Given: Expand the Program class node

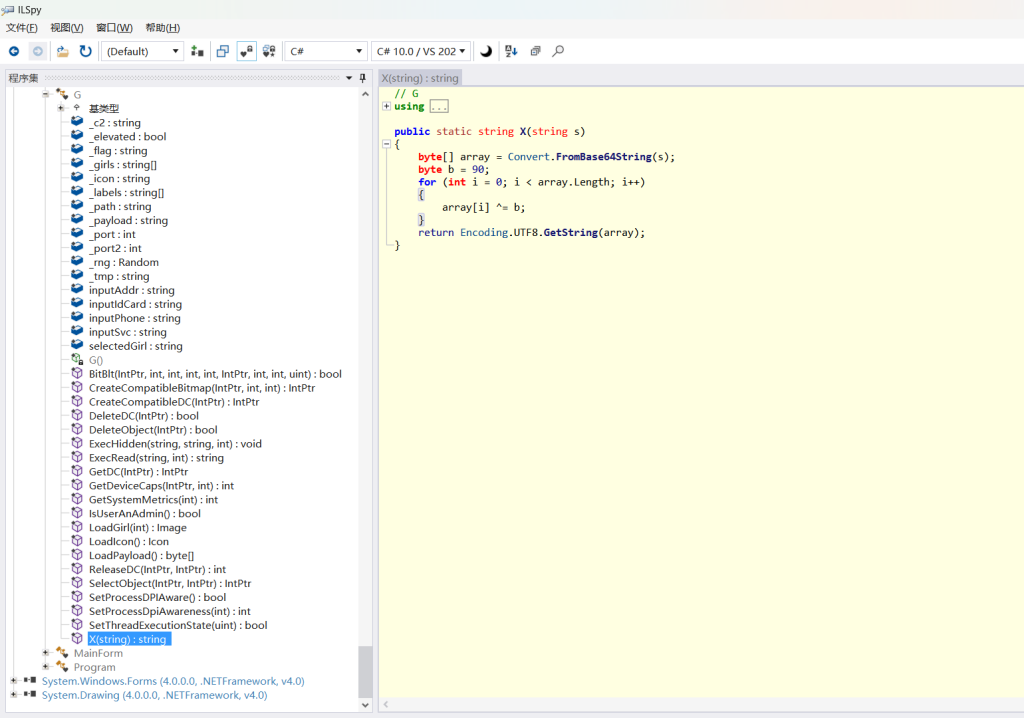Looking at the screenshot, I should [46, 666].
